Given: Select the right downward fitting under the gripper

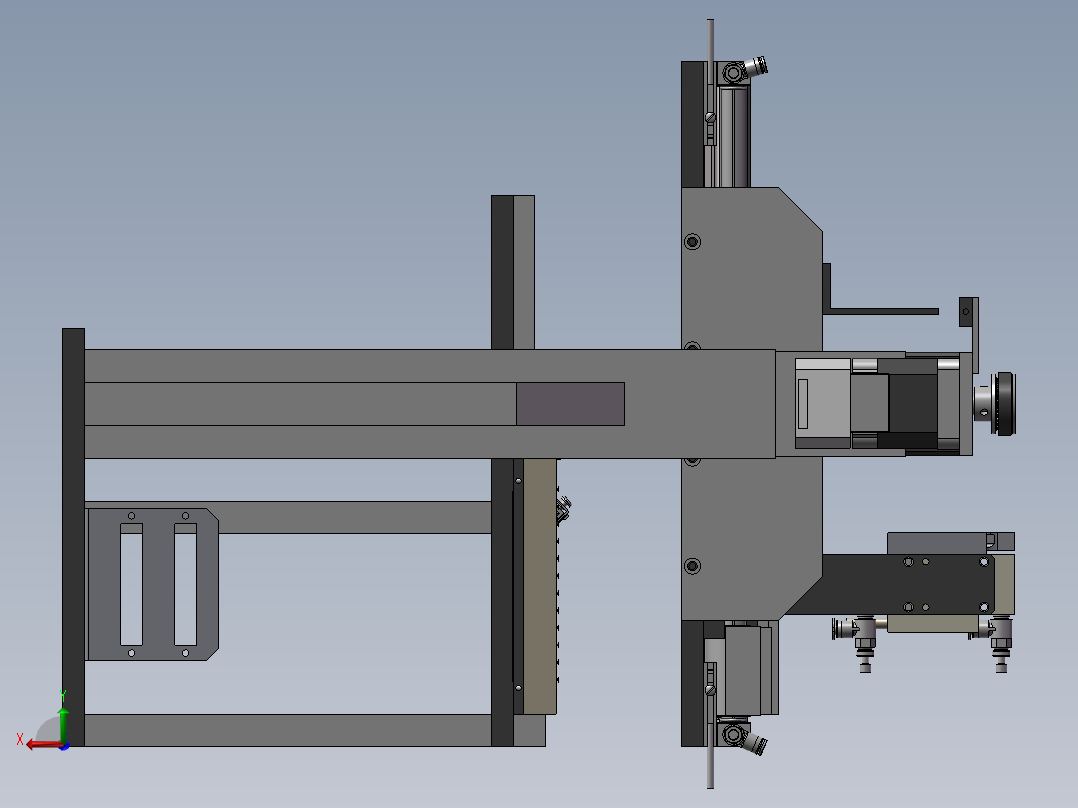Looking at the screenshot, I should coord(1001,645).
